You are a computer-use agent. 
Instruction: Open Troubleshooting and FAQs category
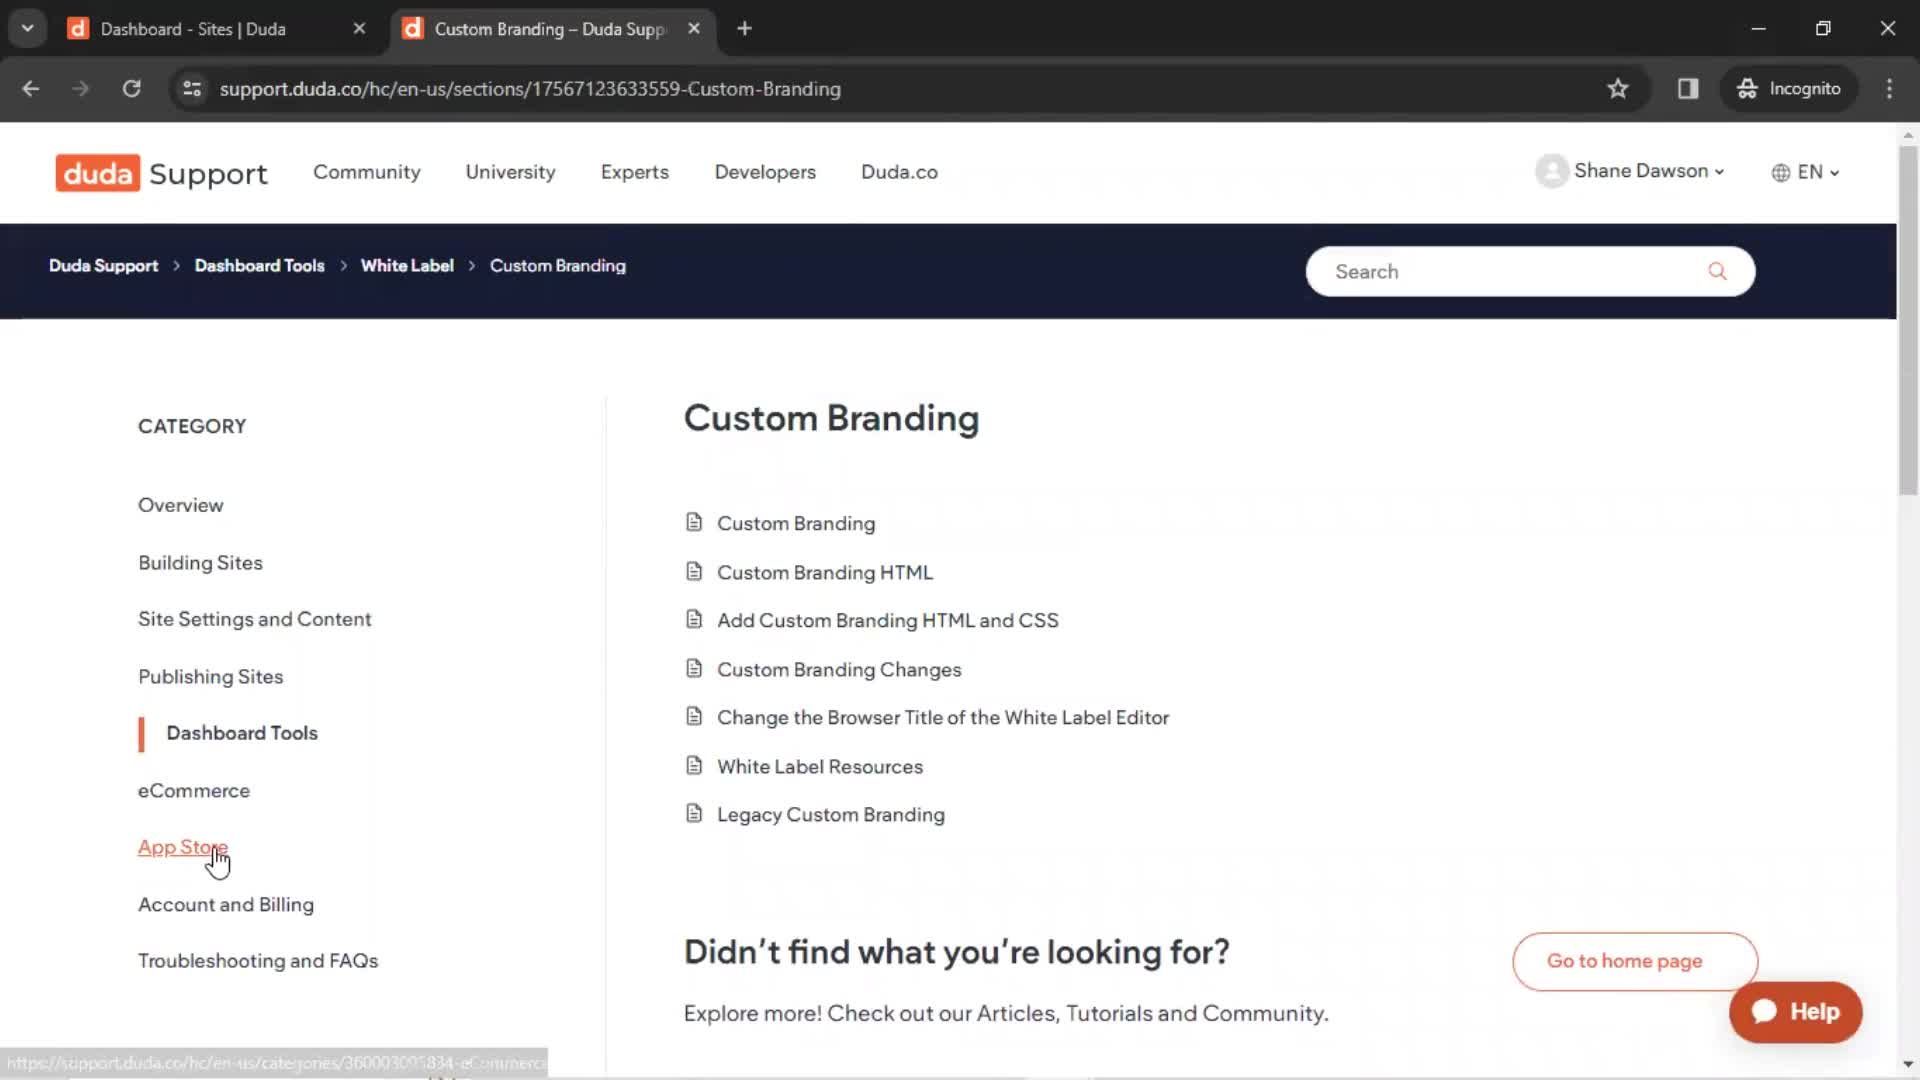click(x=258, y=960)
